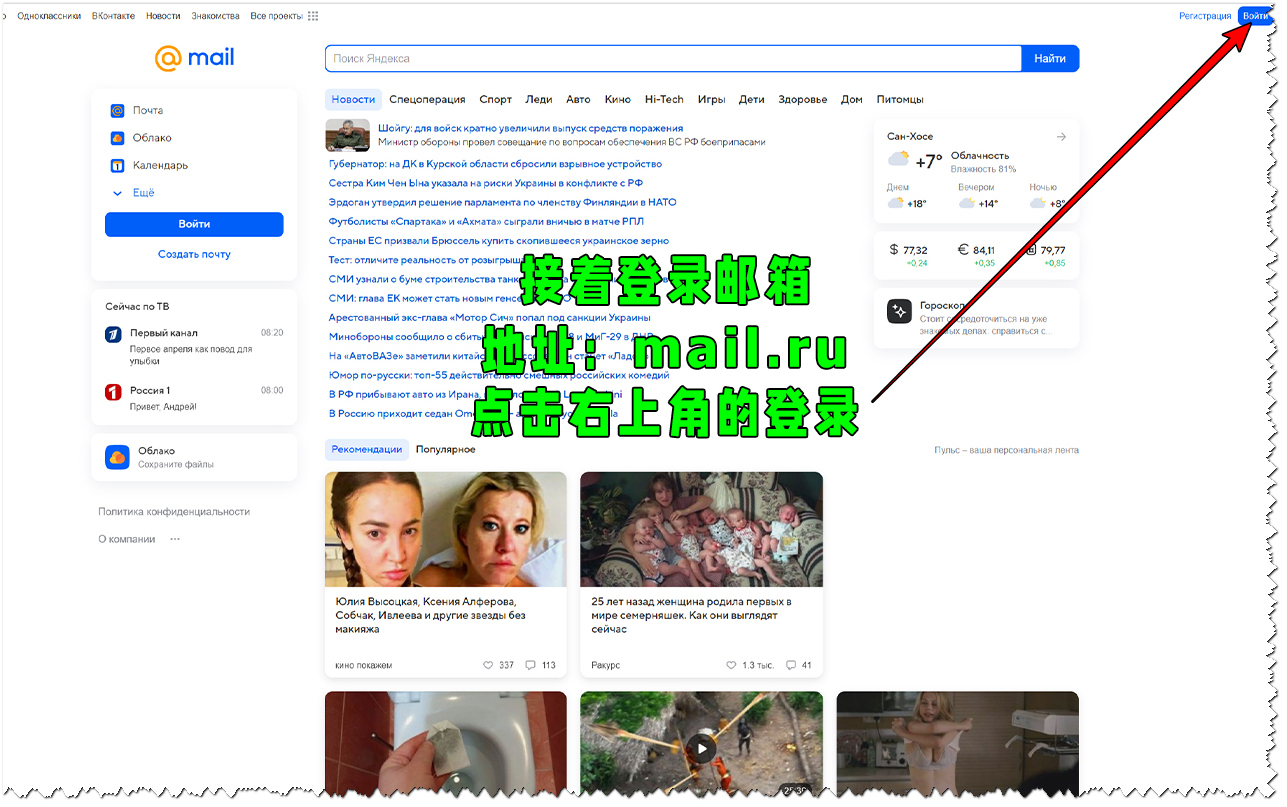Open Спартак и Ахмат headline
The height and width of the screenshot is (807, 1287).
pyautogui.click(x=486, y=221)
